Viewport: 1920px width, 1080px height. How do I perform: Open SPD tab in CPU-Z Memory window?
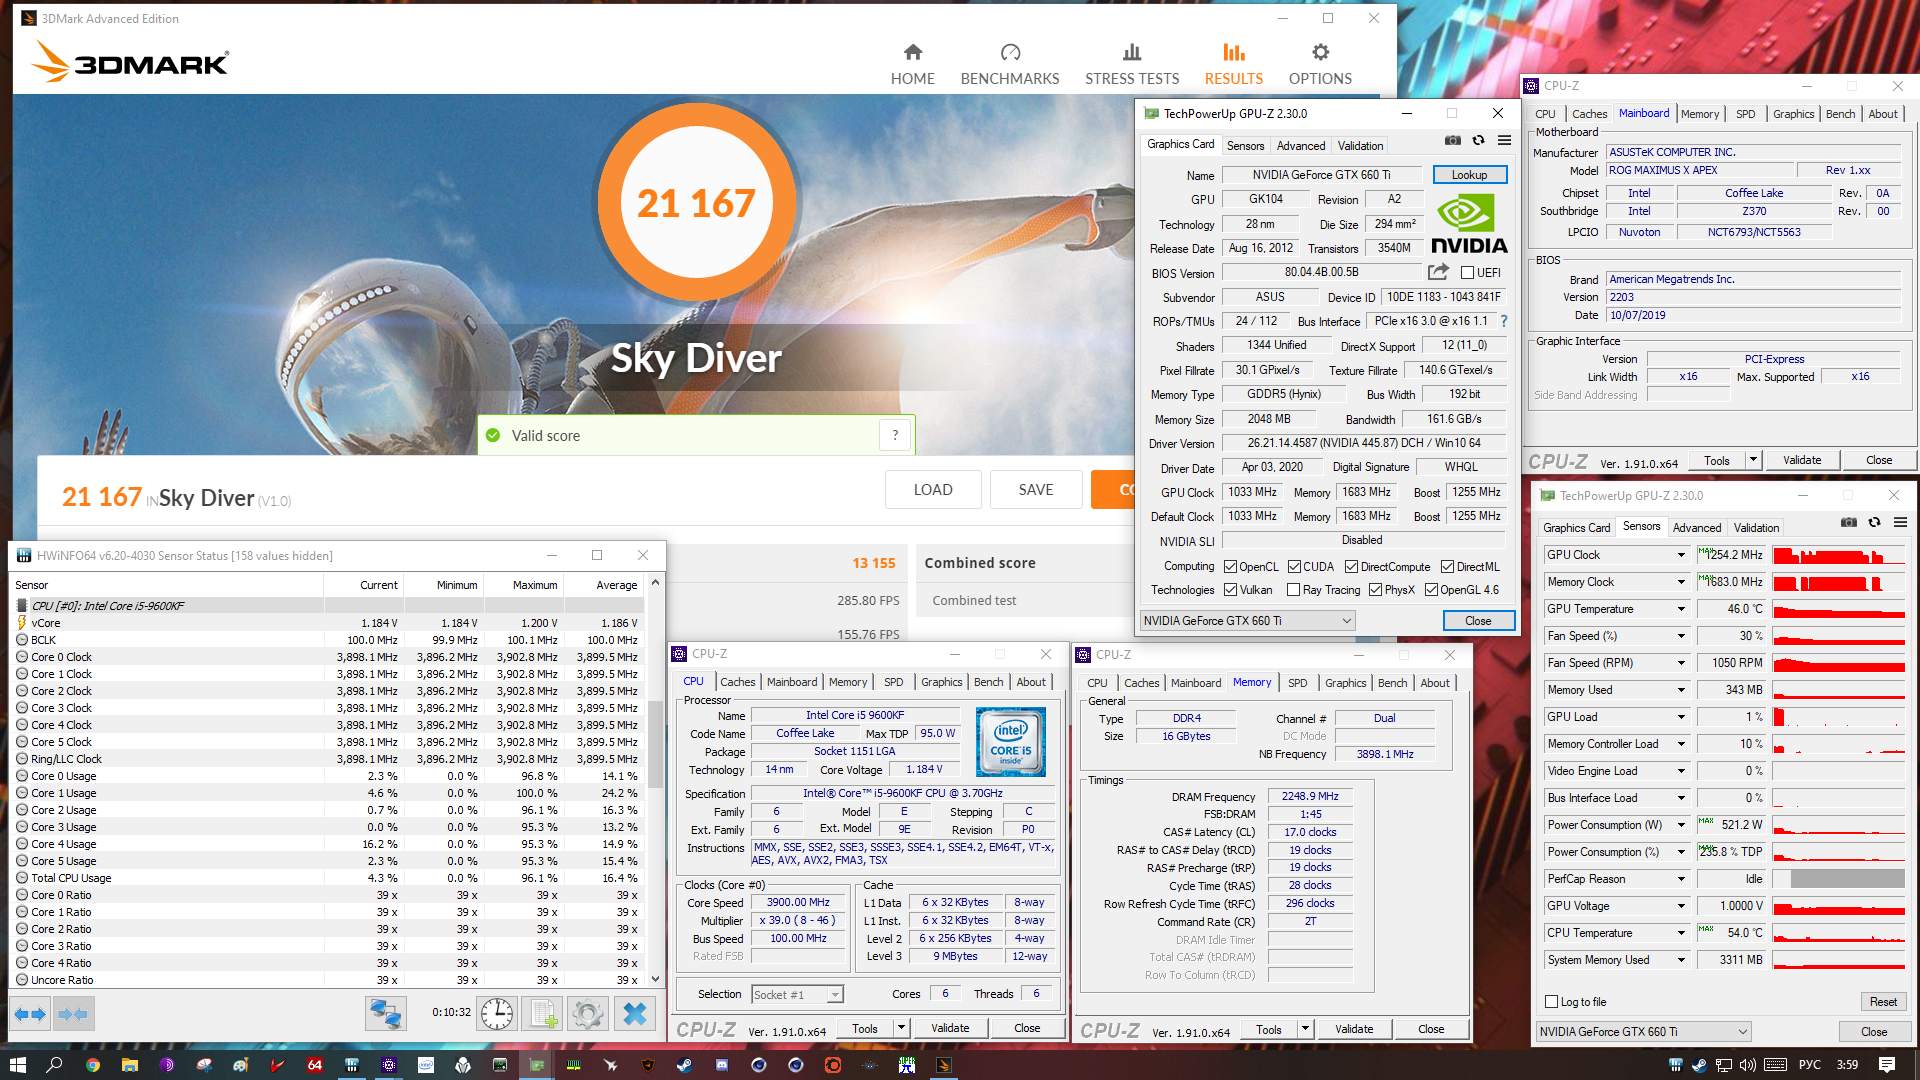click(x=1297, y=683)
